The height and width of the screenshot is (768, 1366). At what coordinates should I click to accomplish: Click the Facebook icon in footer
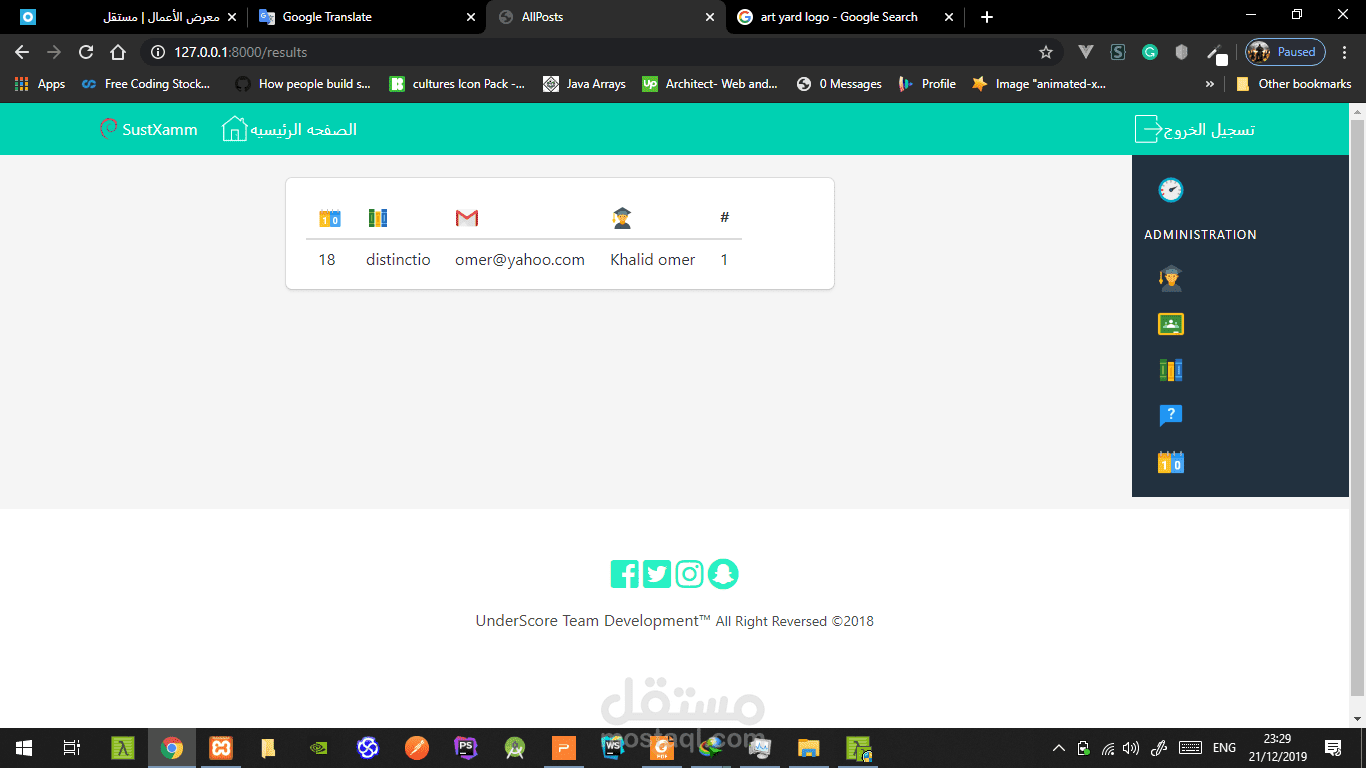pyautogui.click(x=625, y=574)
